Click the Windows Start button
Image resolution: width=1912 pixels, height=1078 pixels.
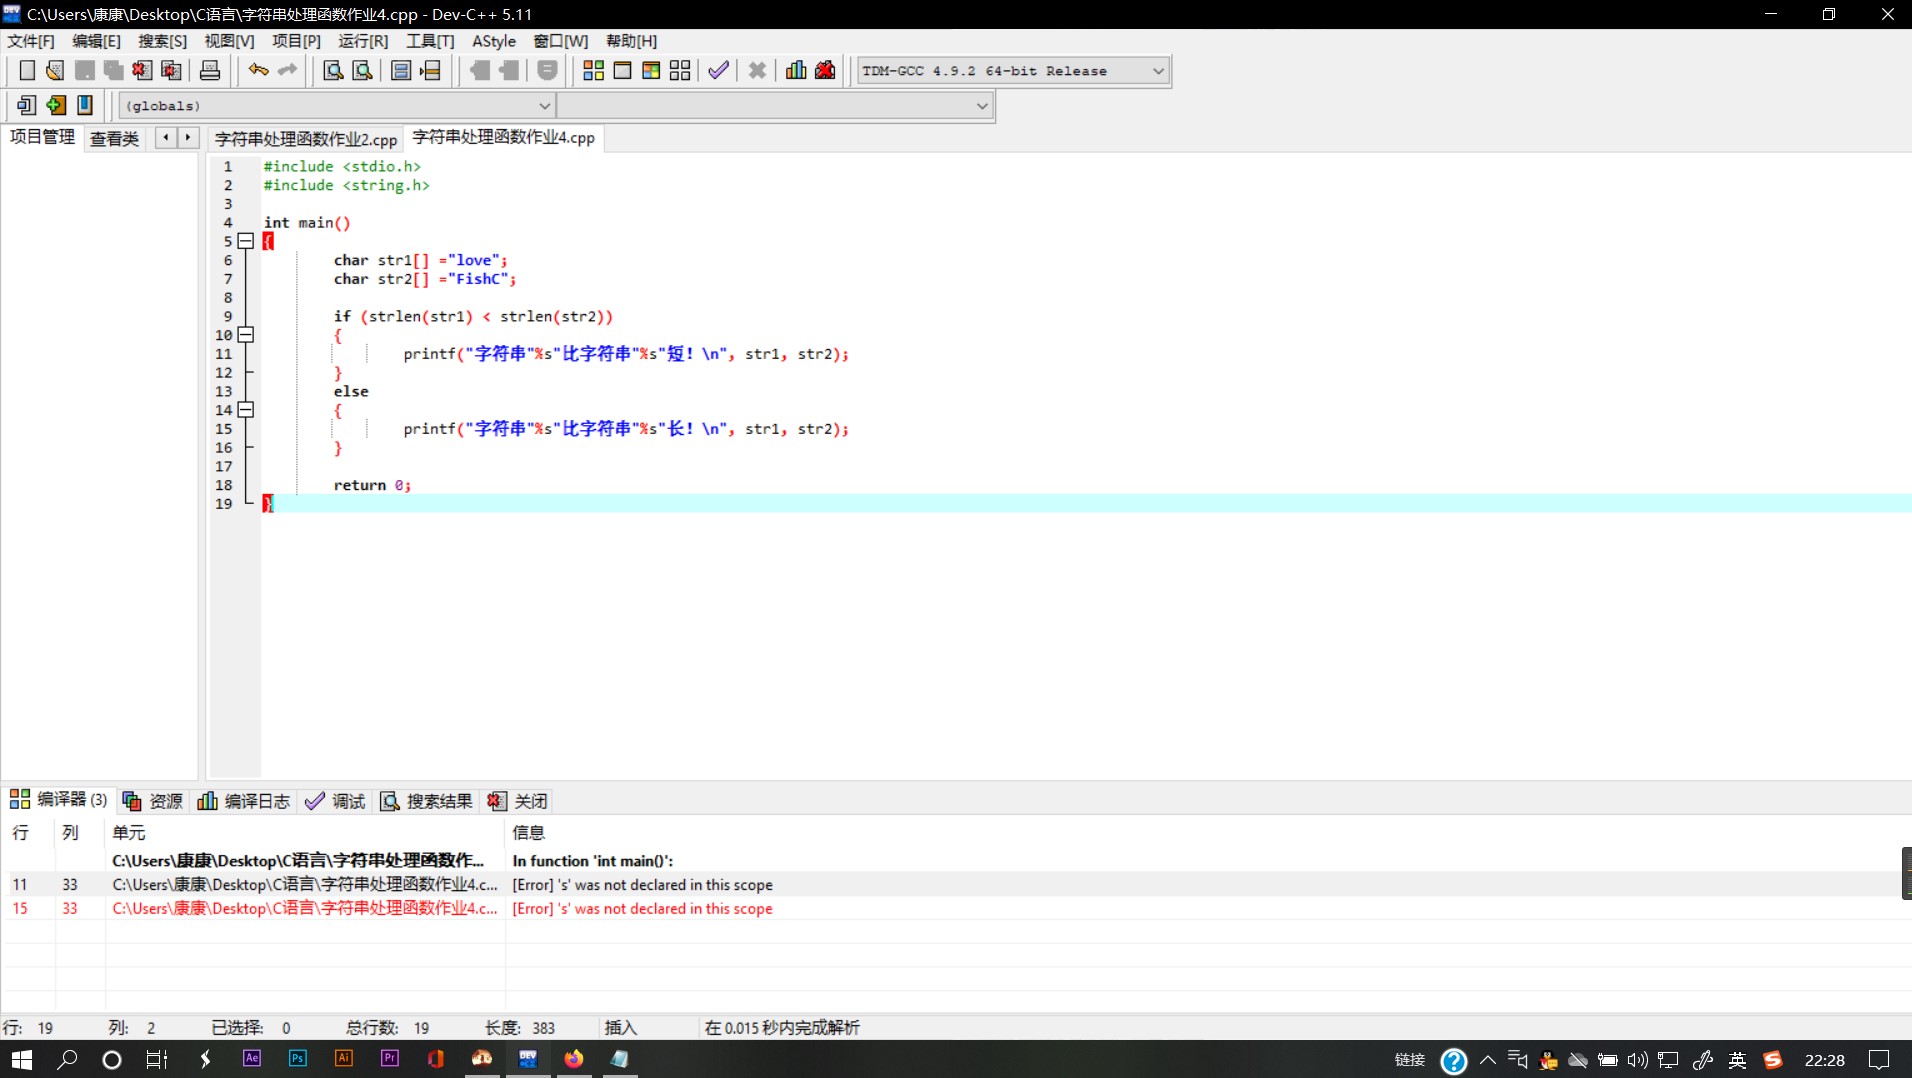22,1059
